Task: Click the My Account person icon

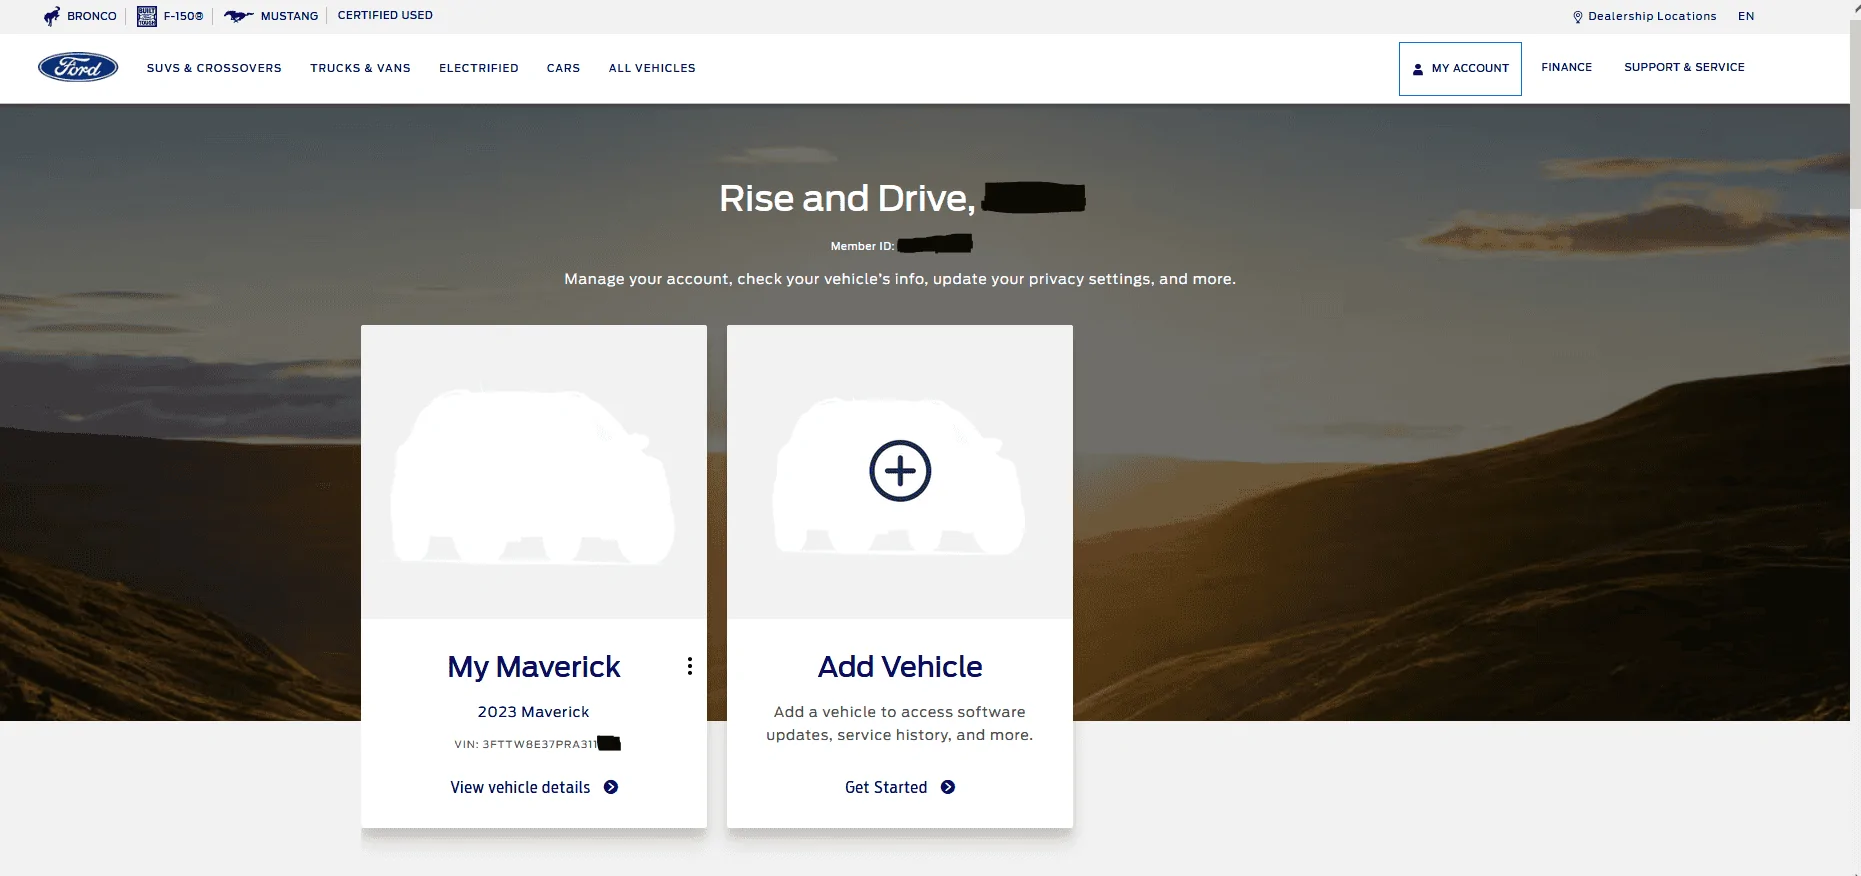Action: 1418,69
